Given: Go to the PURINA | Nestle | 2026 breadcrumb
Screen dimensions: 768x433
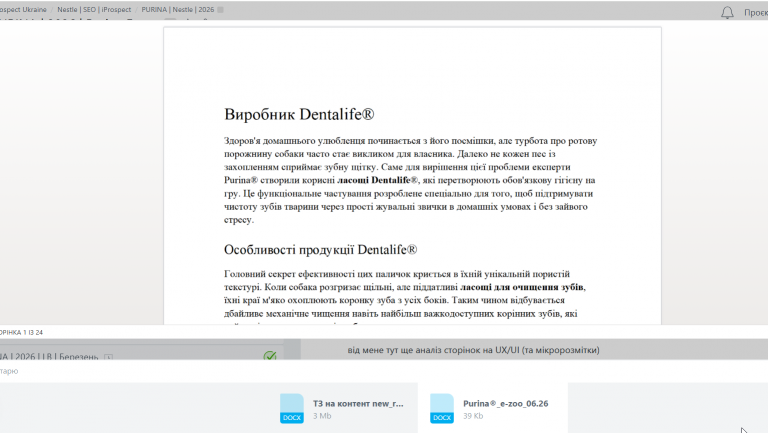Looking at the screenshot, I should [x=178, y=9].
